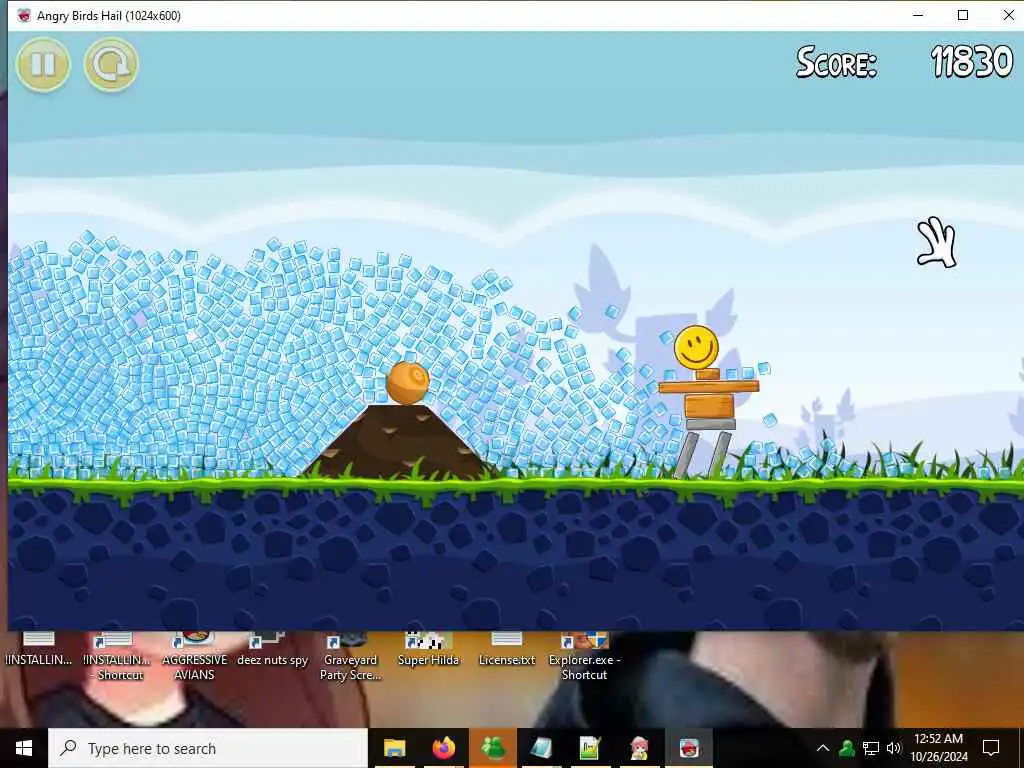1024x768 pixels.
Task: Open License.txt on the desktop
Action: (x=507, y=650)
